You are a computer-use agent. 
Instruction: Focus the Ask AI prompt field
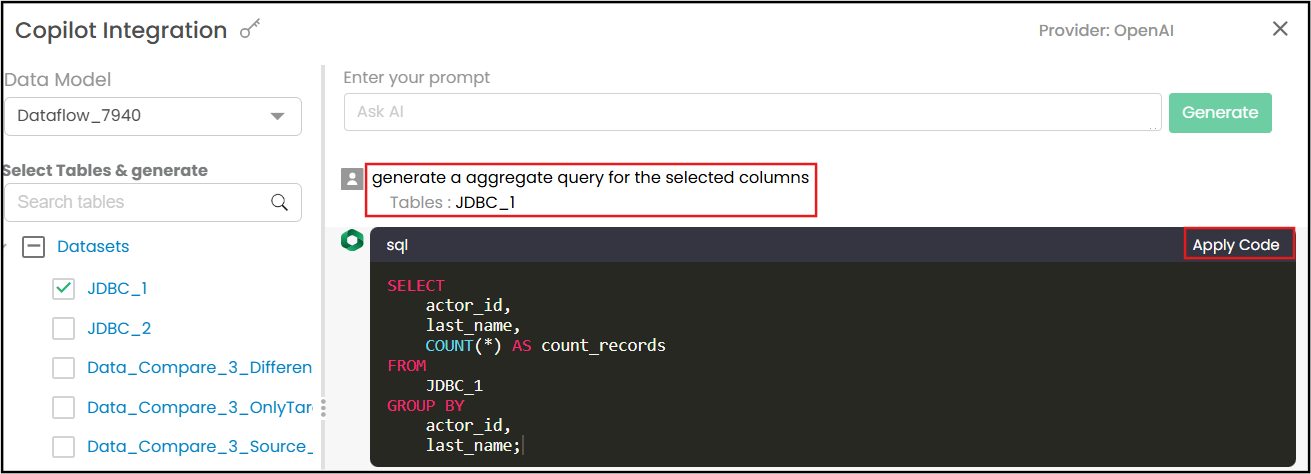751,112
